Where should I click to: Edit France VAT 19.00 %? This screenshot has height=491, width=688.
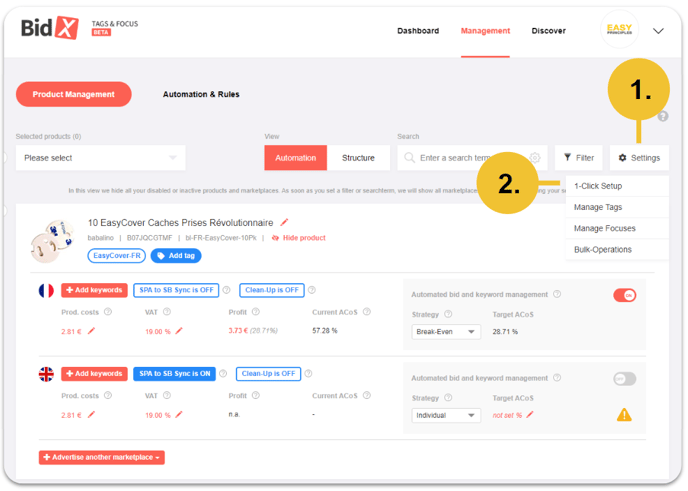(179, 331)
